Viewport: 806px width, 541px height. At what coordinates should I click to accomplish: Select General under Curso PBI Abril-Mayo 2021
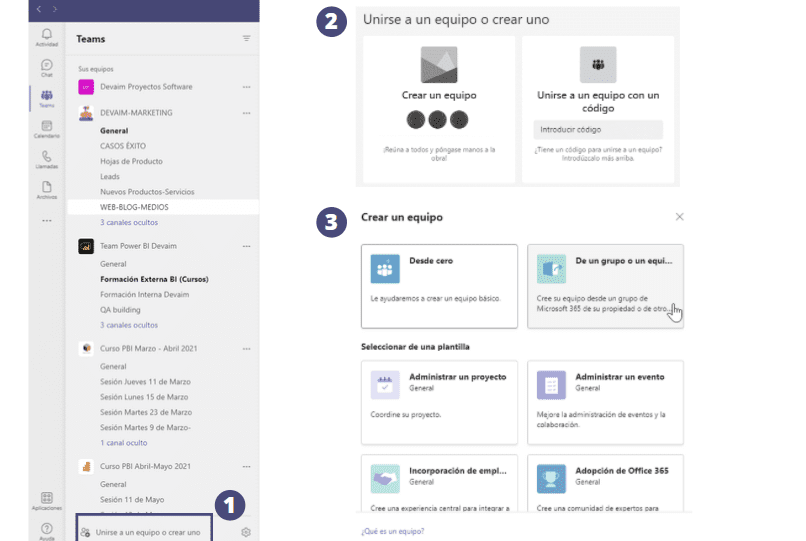click(x=113, y=484)
